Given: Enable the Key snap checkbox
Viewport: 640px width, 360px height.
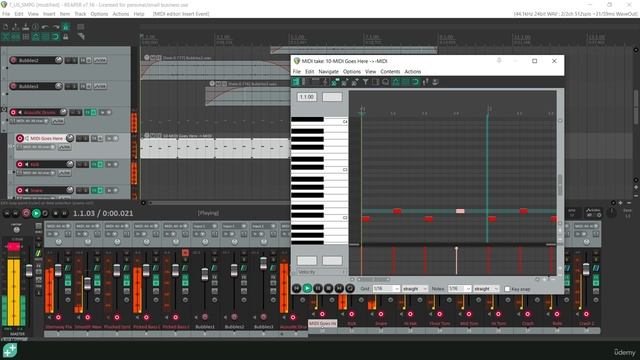Looking at the screenshot, I should point(507,289).
